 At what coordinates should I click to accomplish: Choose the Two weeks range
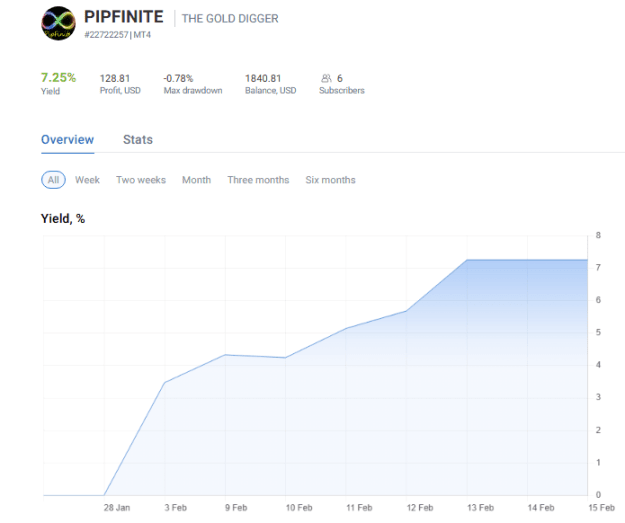141,180
